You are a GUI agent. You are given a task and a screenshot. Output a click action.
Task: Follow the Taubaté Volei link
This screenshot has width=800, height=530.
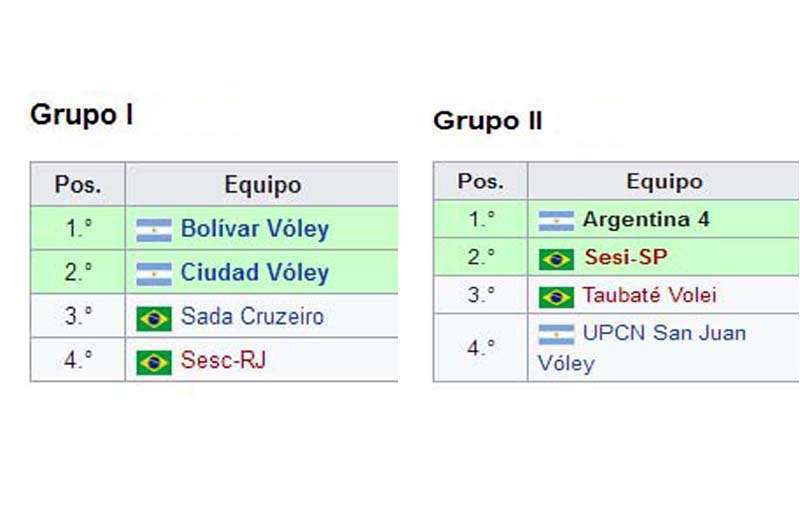[x=649, y=295]
